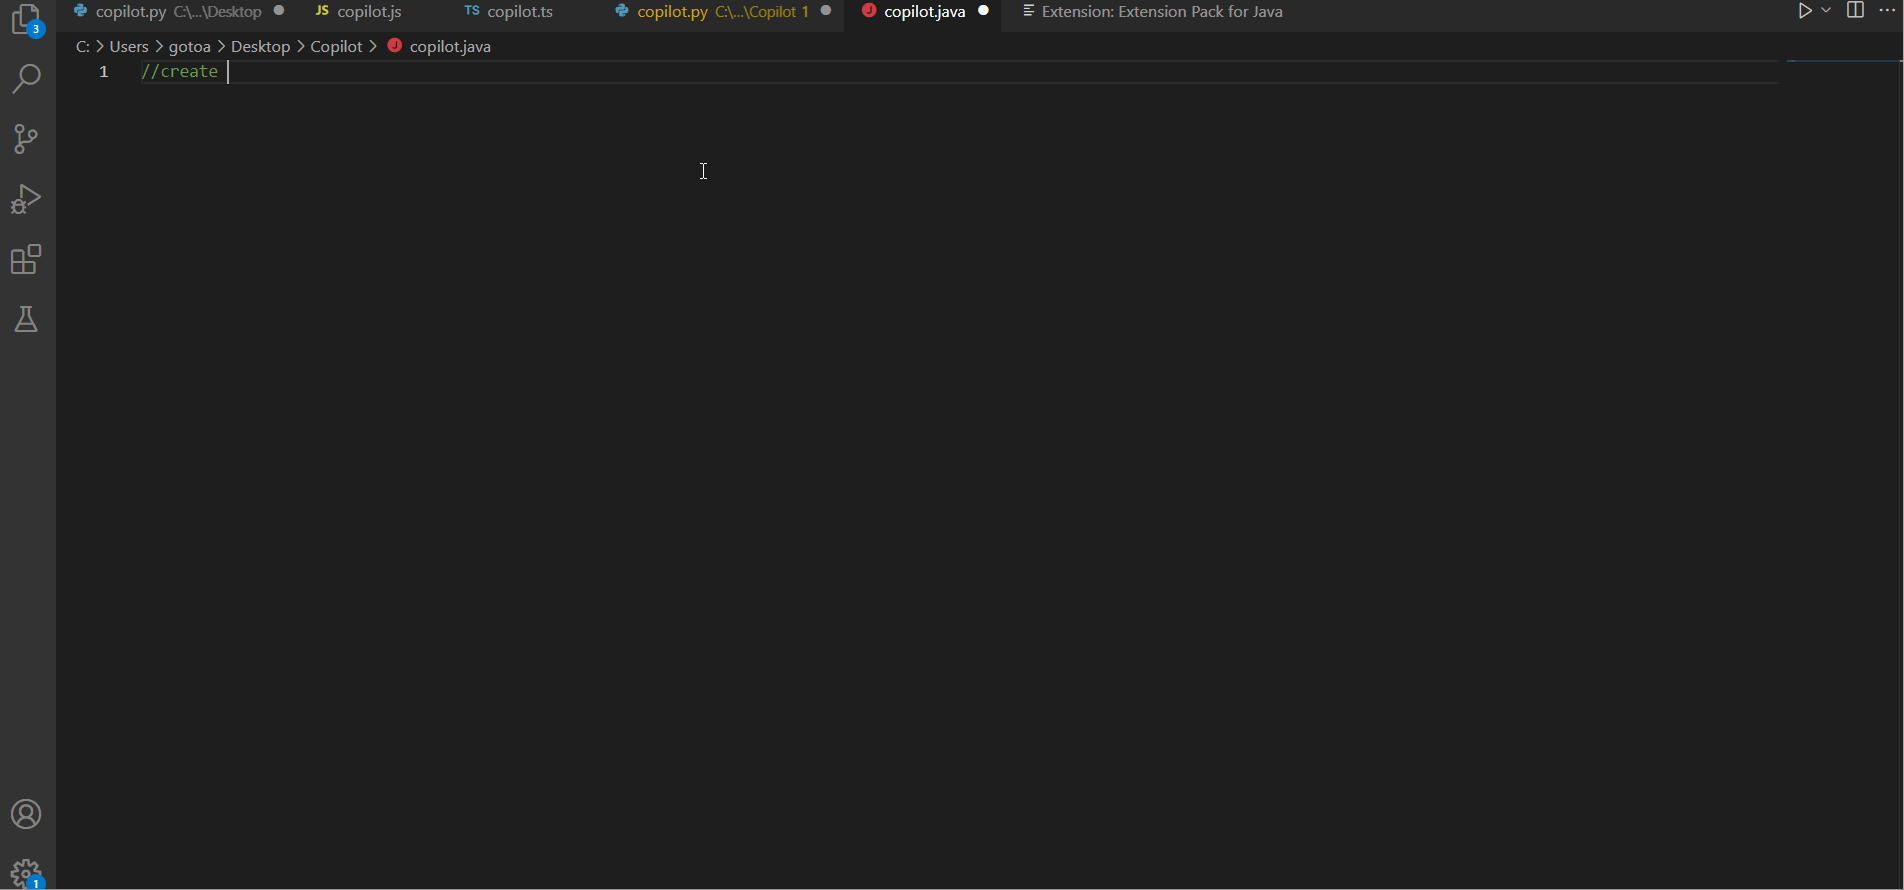
Task: Run the Java file with play button
Action: pos(1805,11)
